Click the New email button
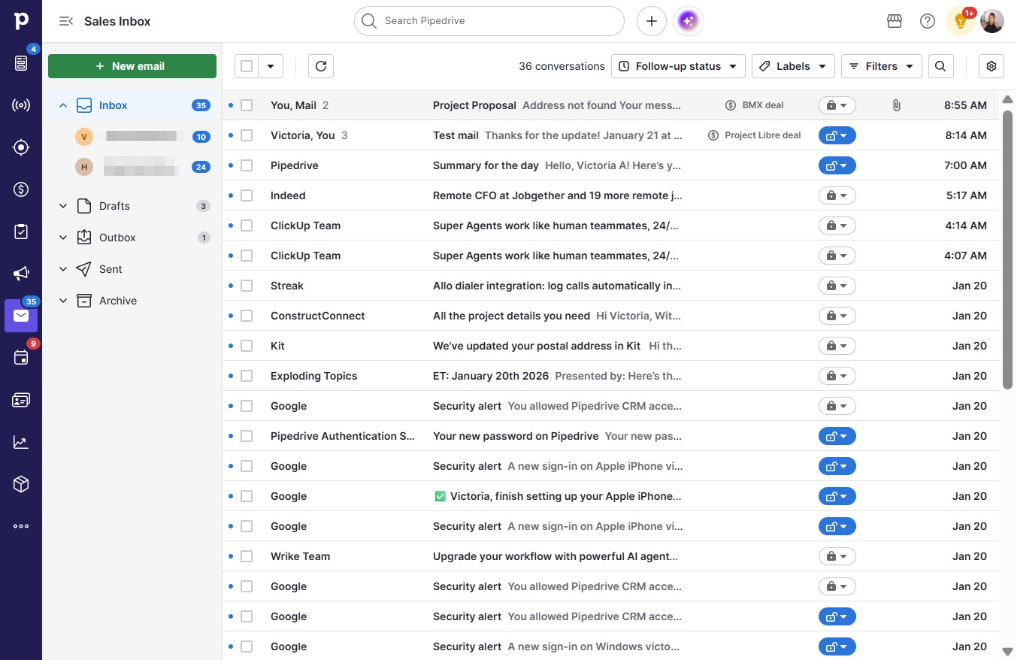Screen dimensions: 1016x660 [132, 66]
